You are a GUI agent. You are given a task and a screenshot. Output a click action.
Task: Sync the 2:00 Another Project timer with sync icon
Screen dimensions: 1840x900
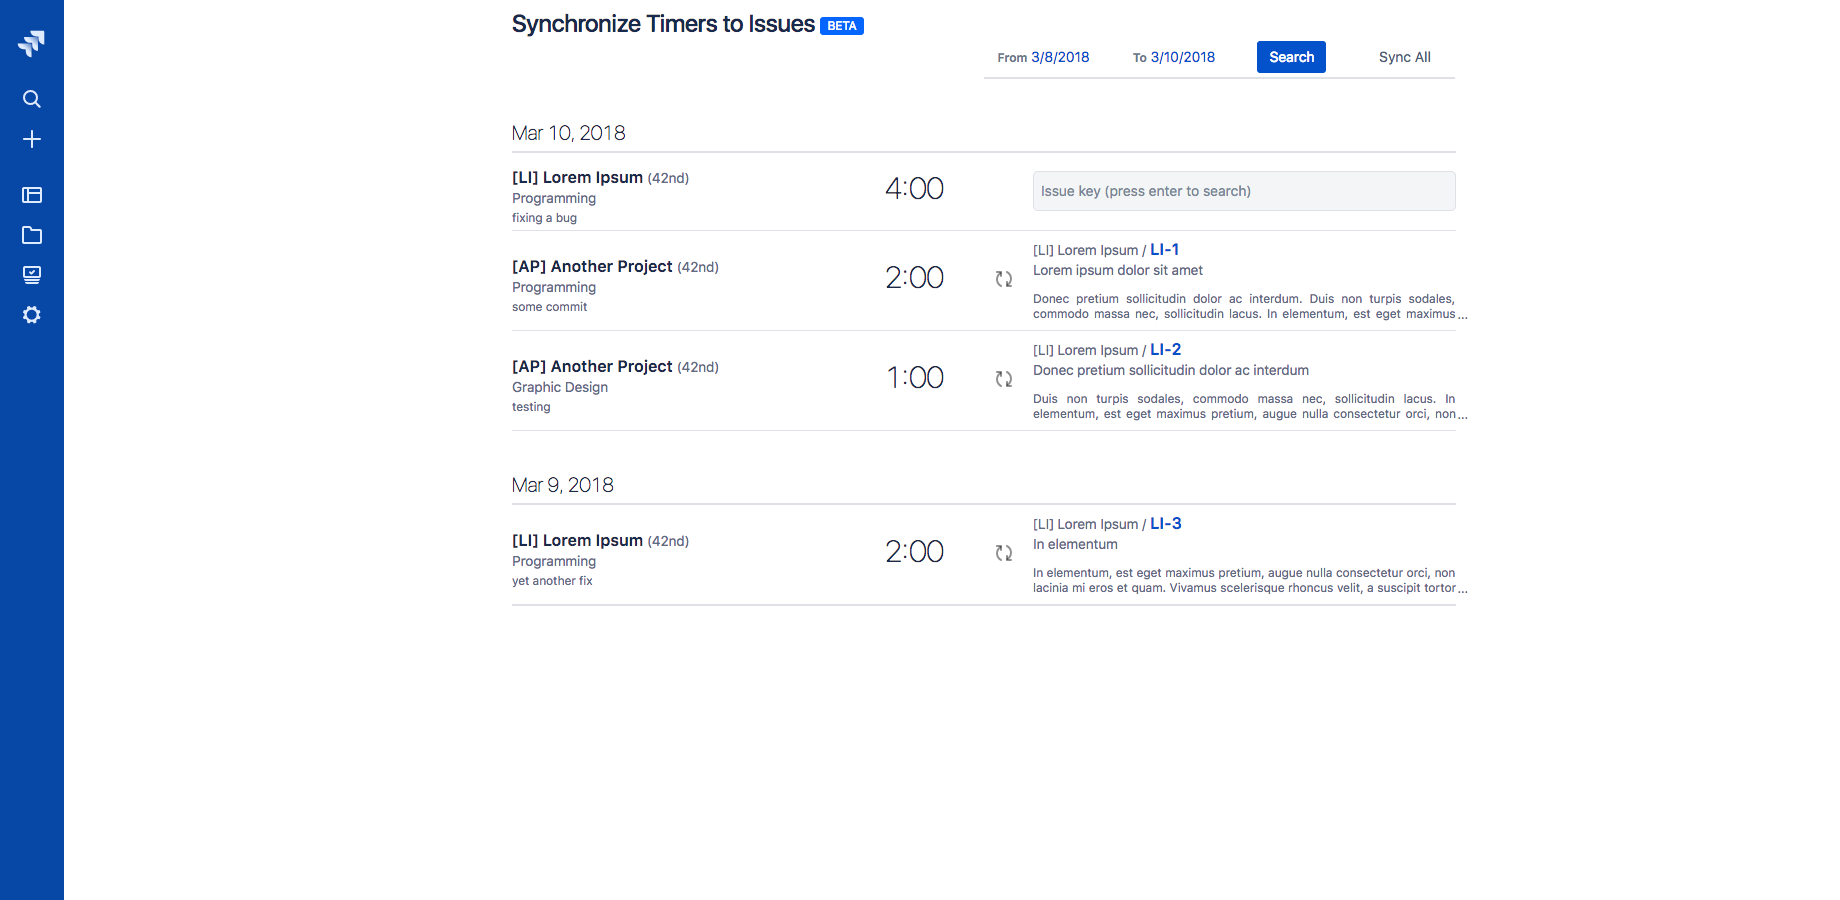(x=1003, y=279)
